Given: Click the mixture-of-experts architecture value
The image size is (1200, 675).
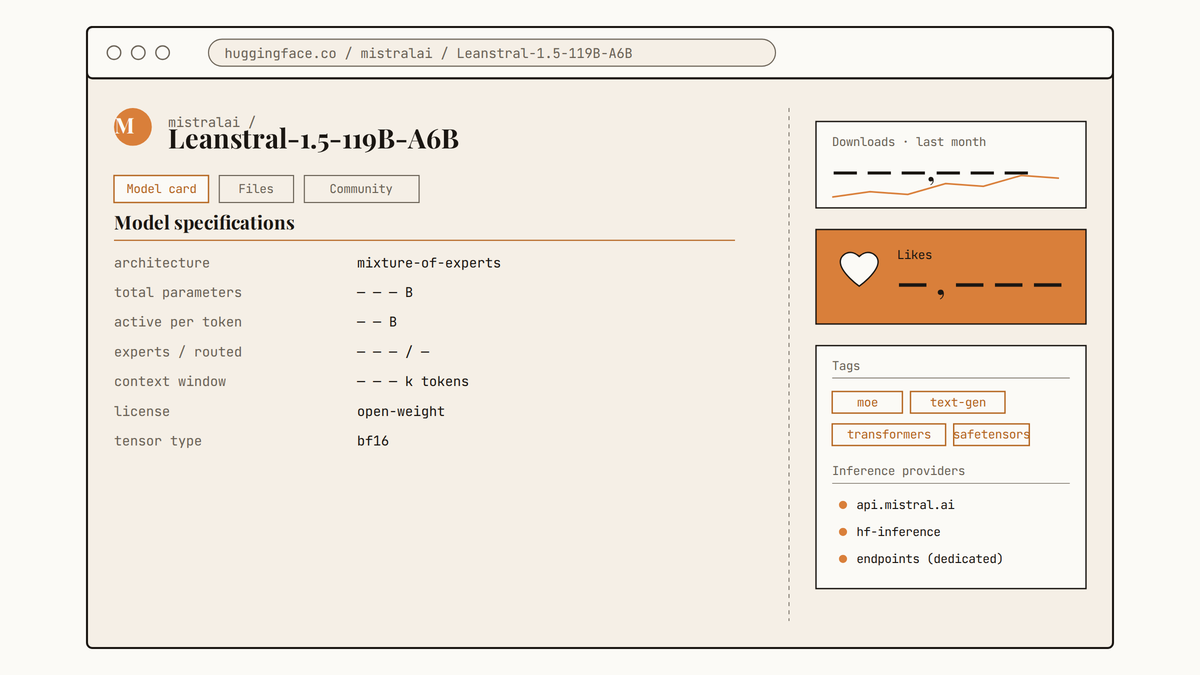Looking at the screenshot, I should 429,263.
